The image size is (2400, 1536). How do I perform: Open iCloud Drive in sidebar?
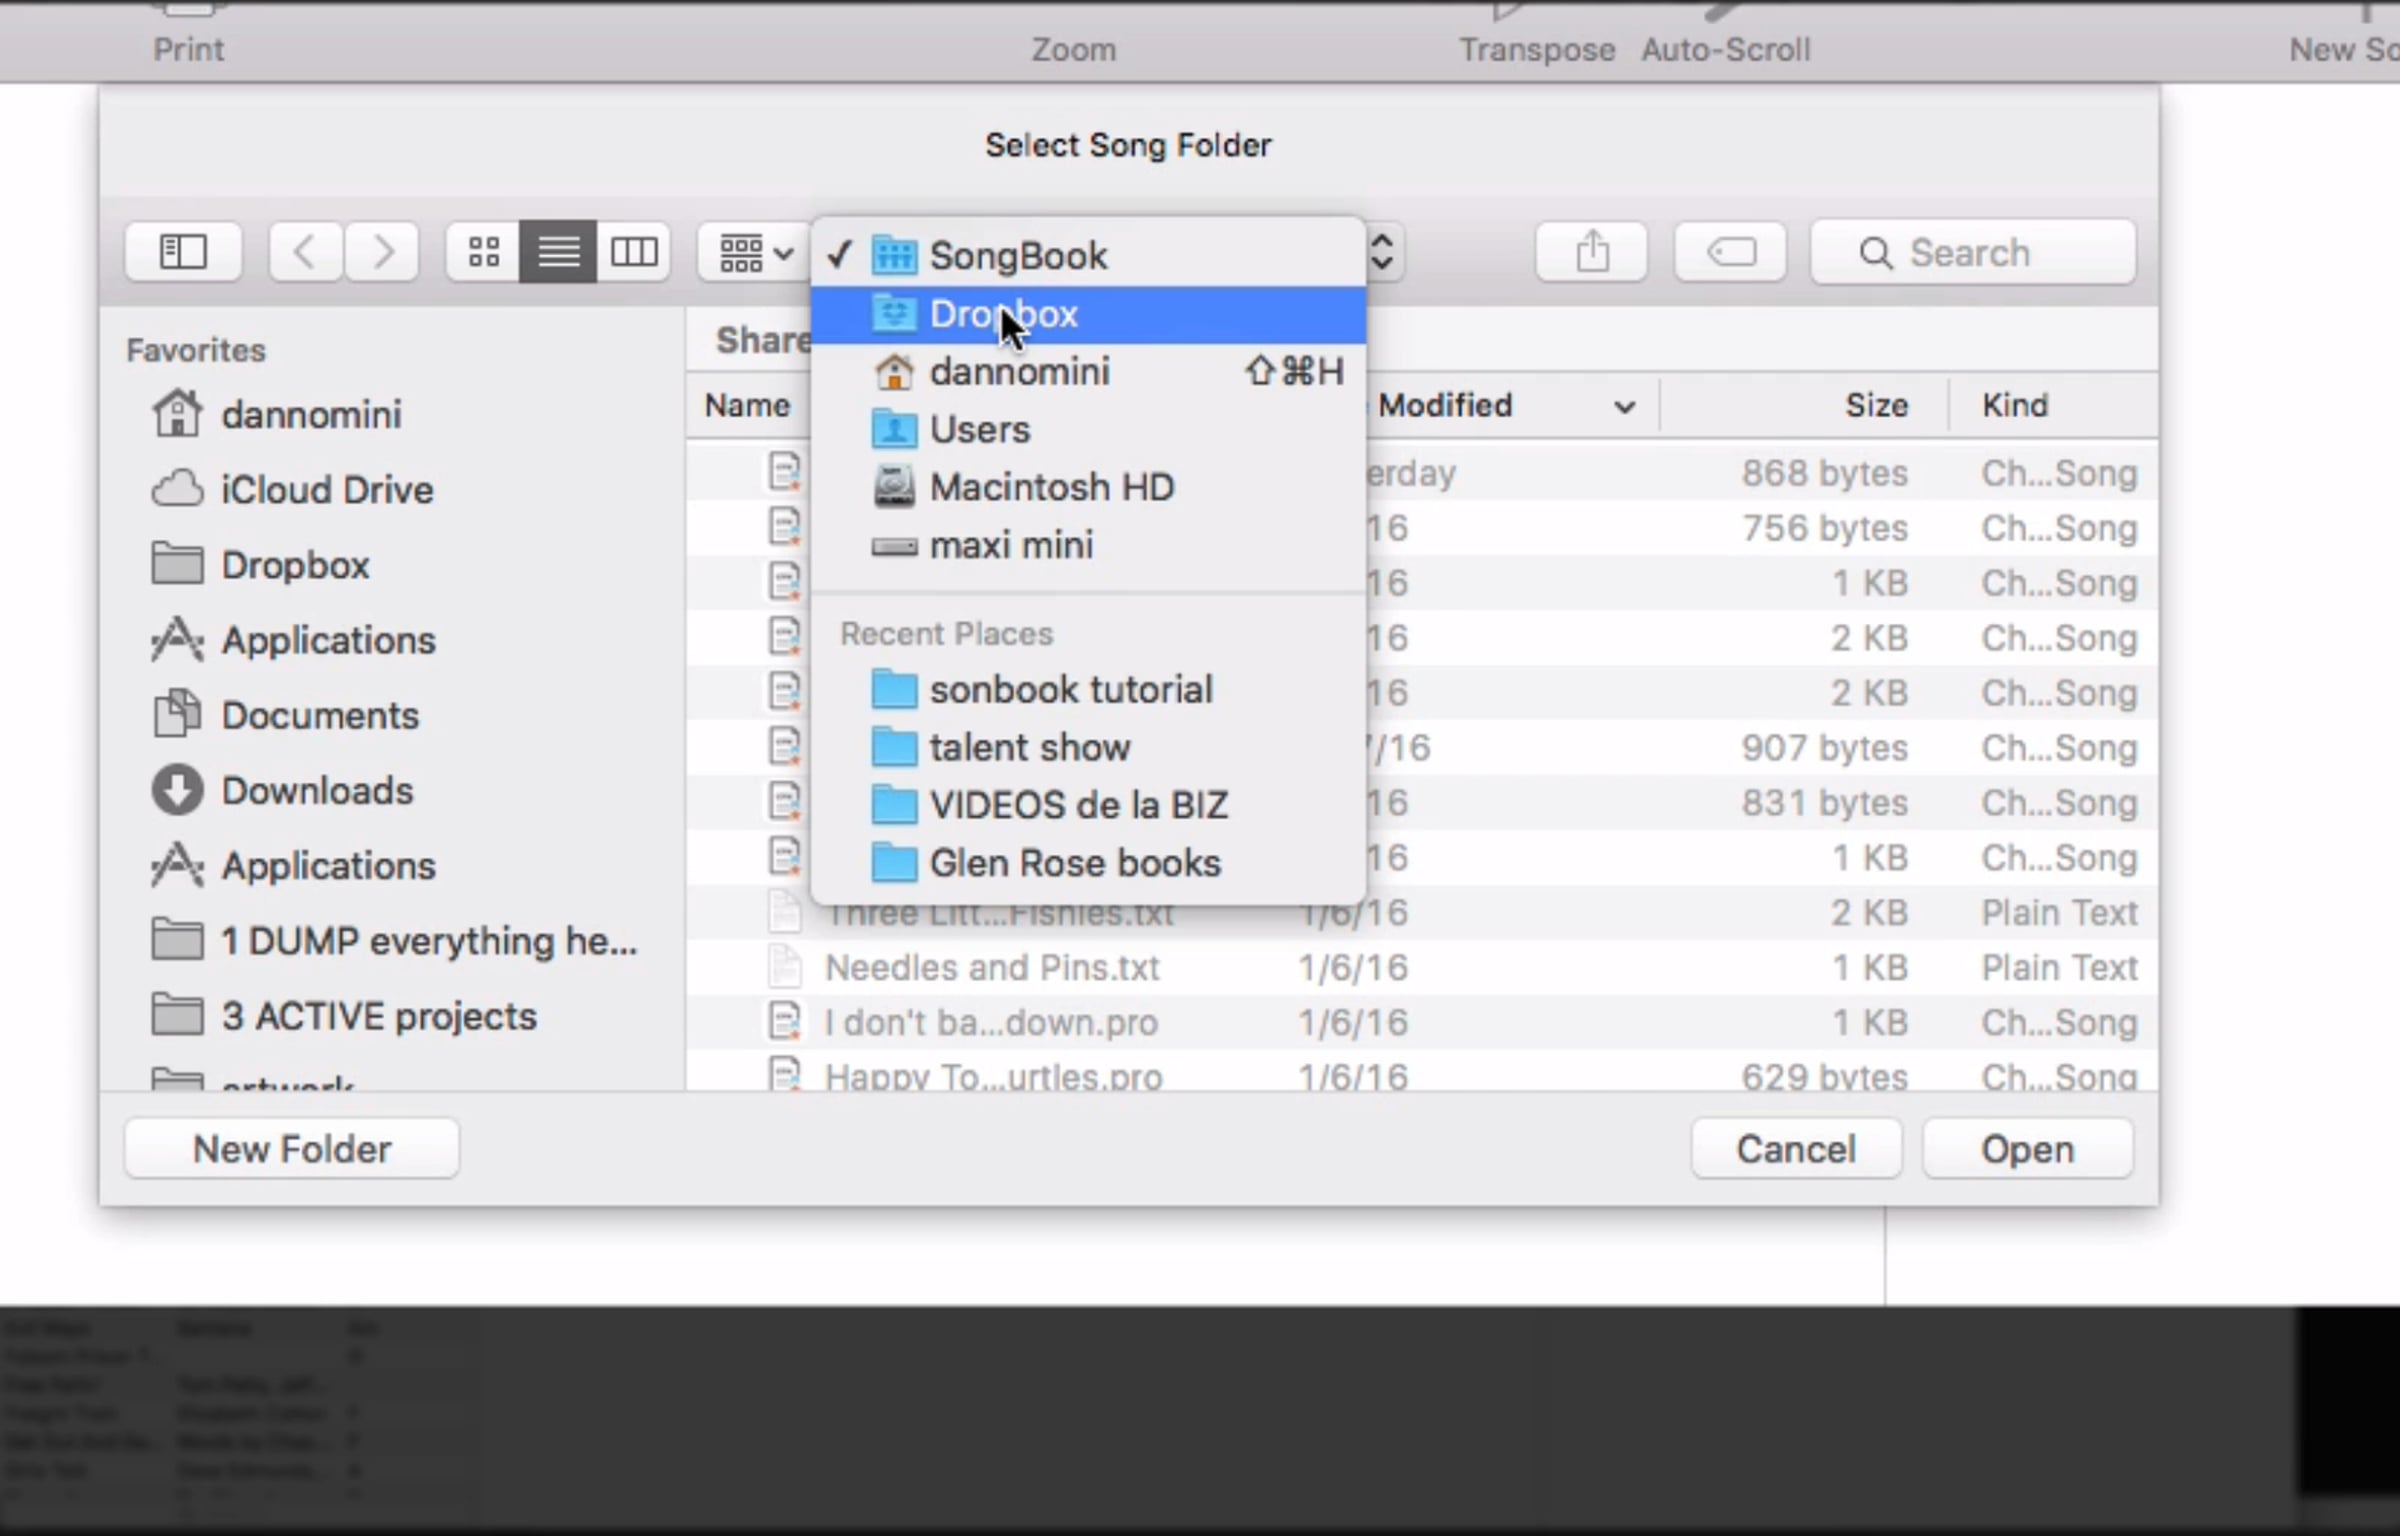coord(326,490)
